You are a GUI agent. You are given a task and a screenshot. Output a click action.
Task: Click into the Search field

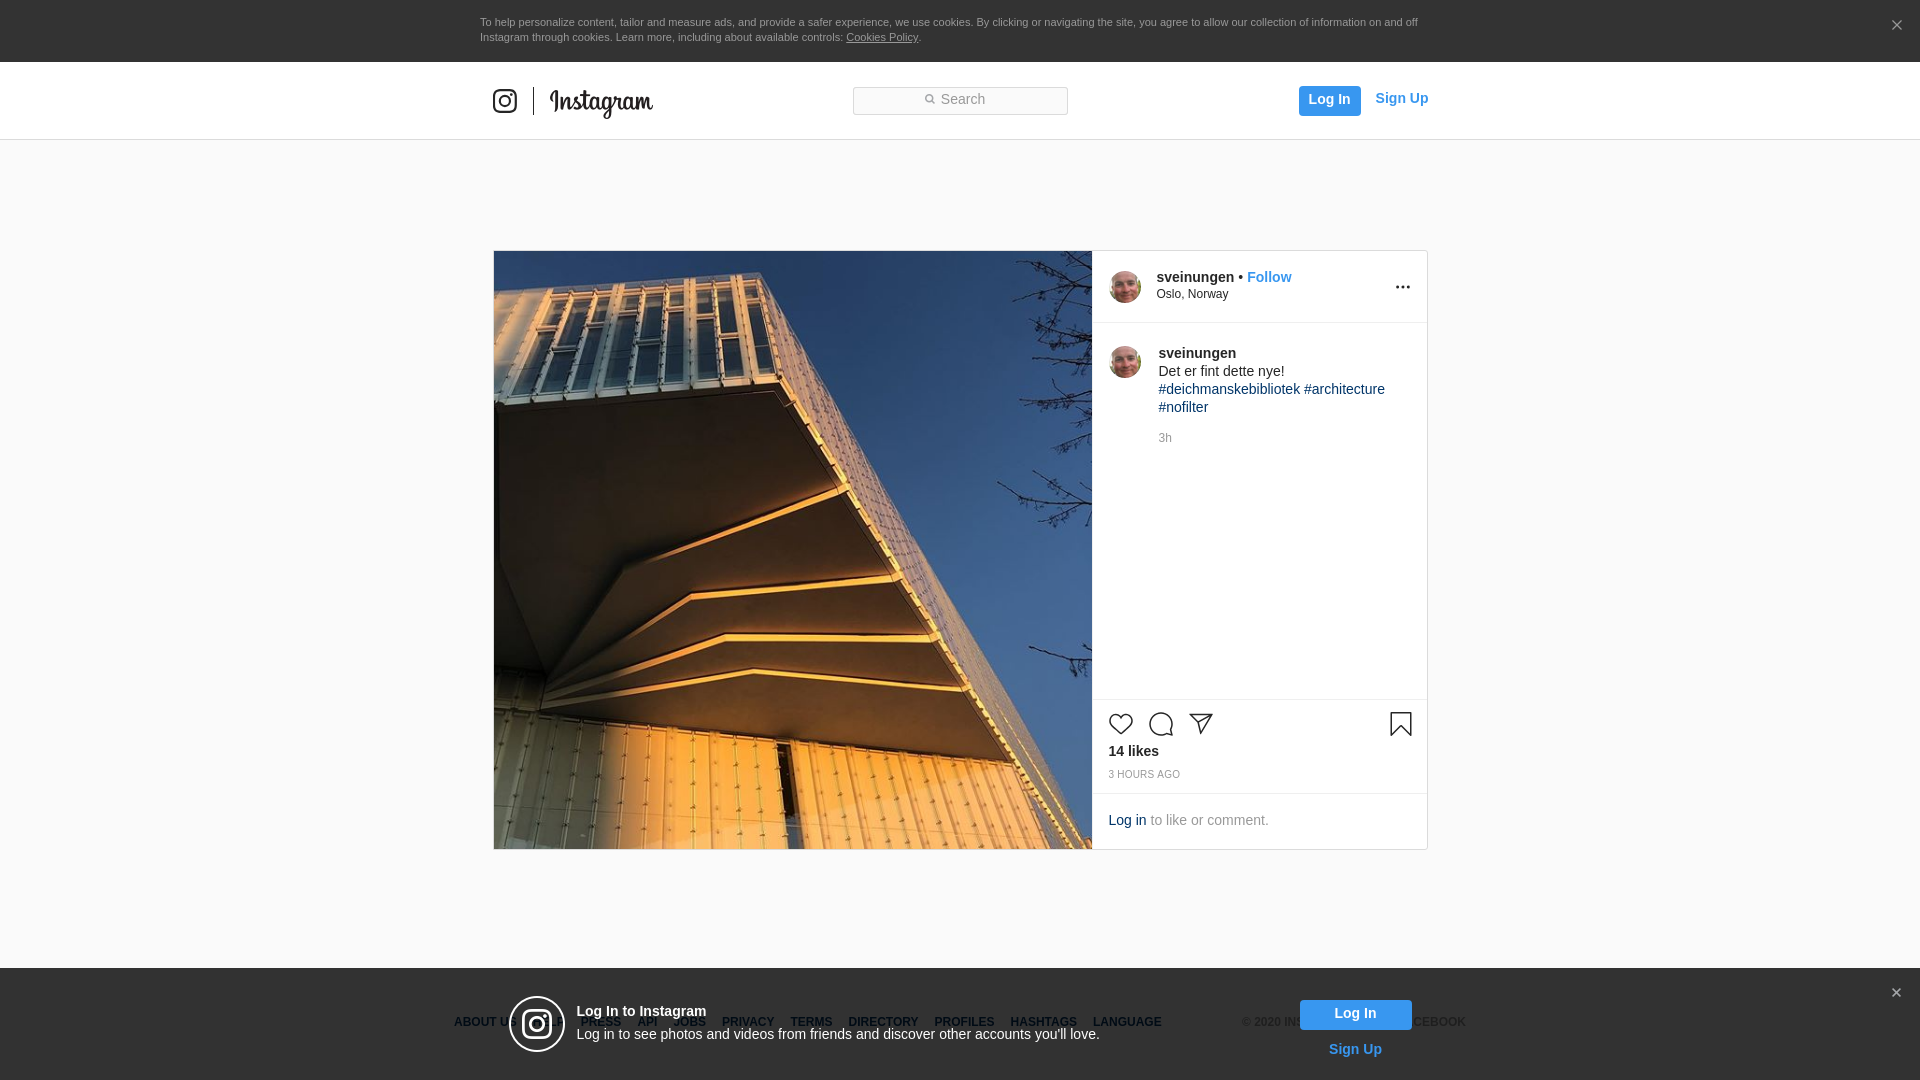point(960,100)
